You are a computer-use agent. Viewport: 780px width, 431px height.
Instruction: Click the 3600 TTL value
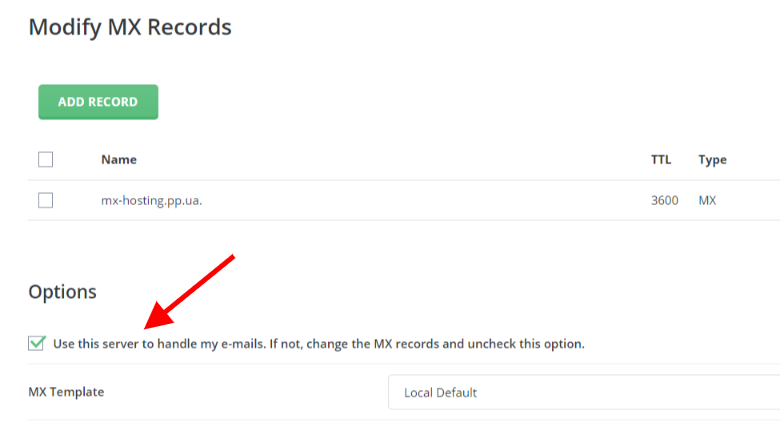[664, 200]
